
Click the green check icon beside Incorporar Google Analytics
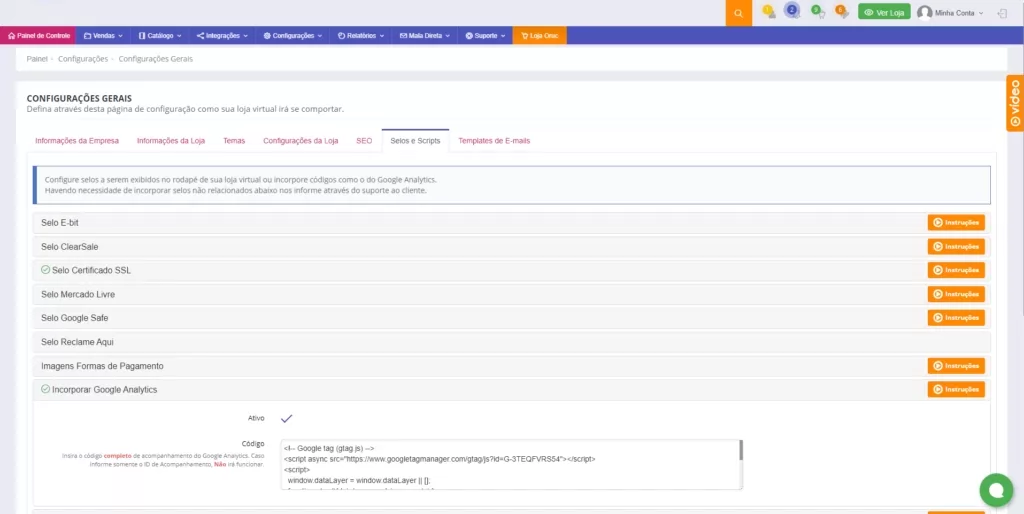point(45,389)
